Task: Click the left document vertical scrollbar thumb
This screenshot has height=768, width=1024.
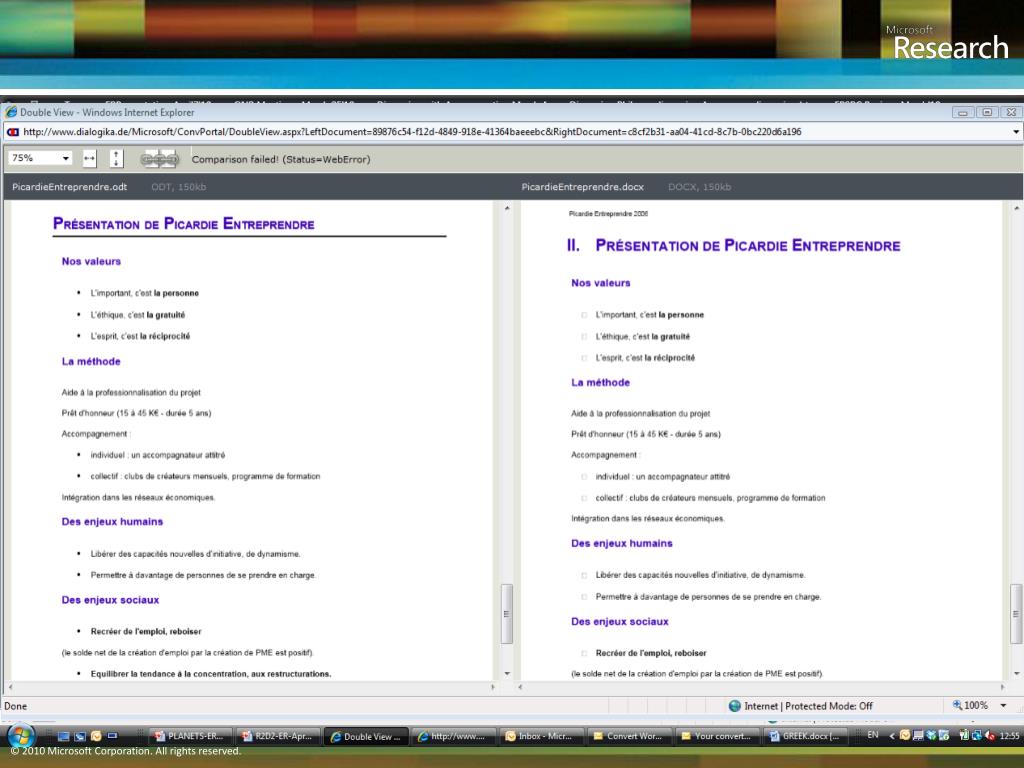Action: (507, 614)
